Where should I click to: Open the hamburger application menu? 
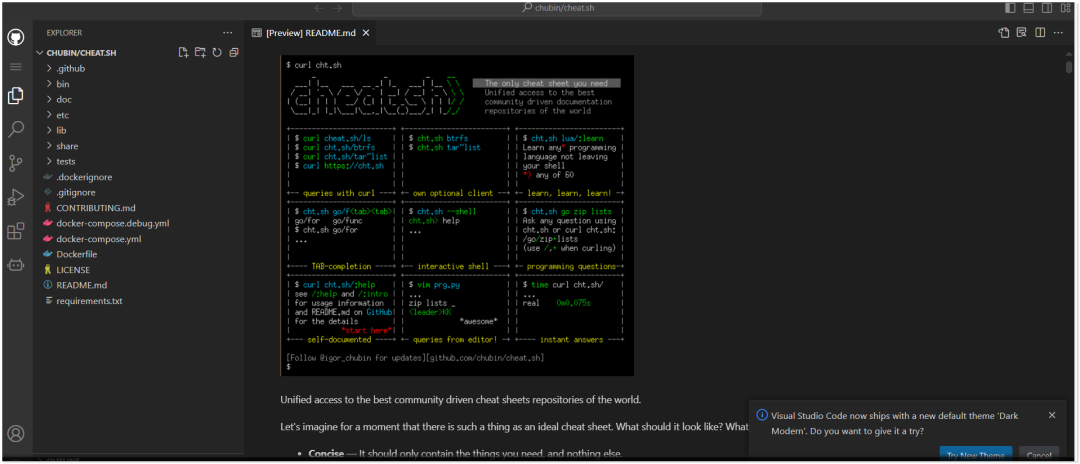16,67
